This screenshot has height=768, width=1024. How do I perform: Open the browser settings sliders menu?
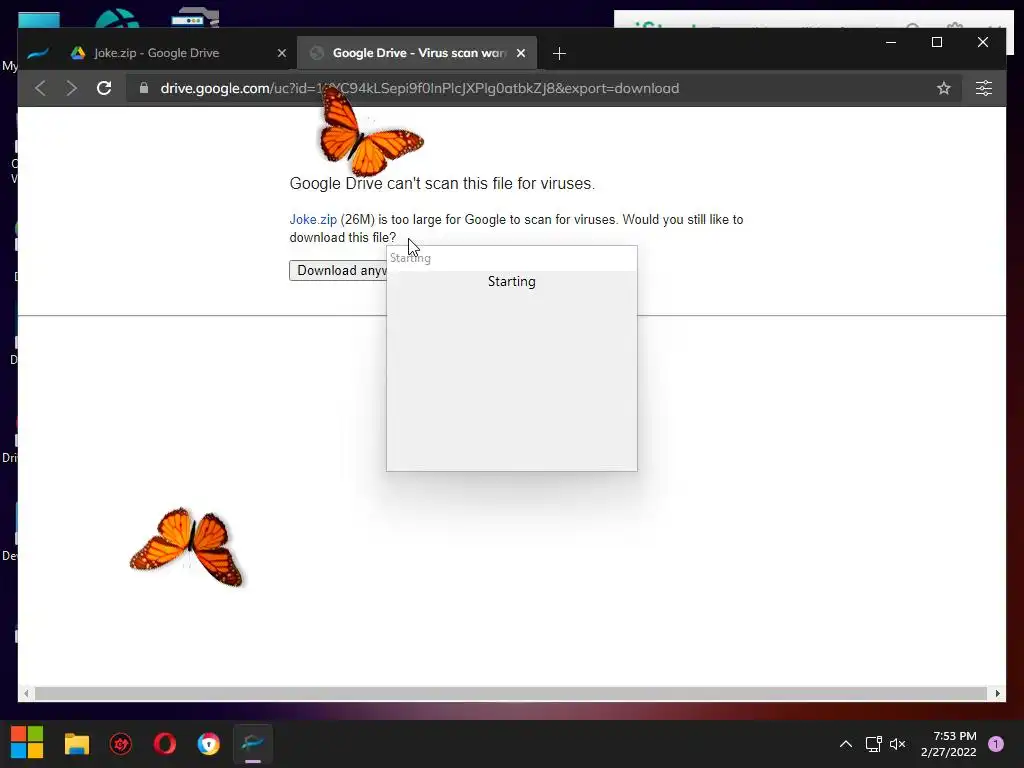984,88
